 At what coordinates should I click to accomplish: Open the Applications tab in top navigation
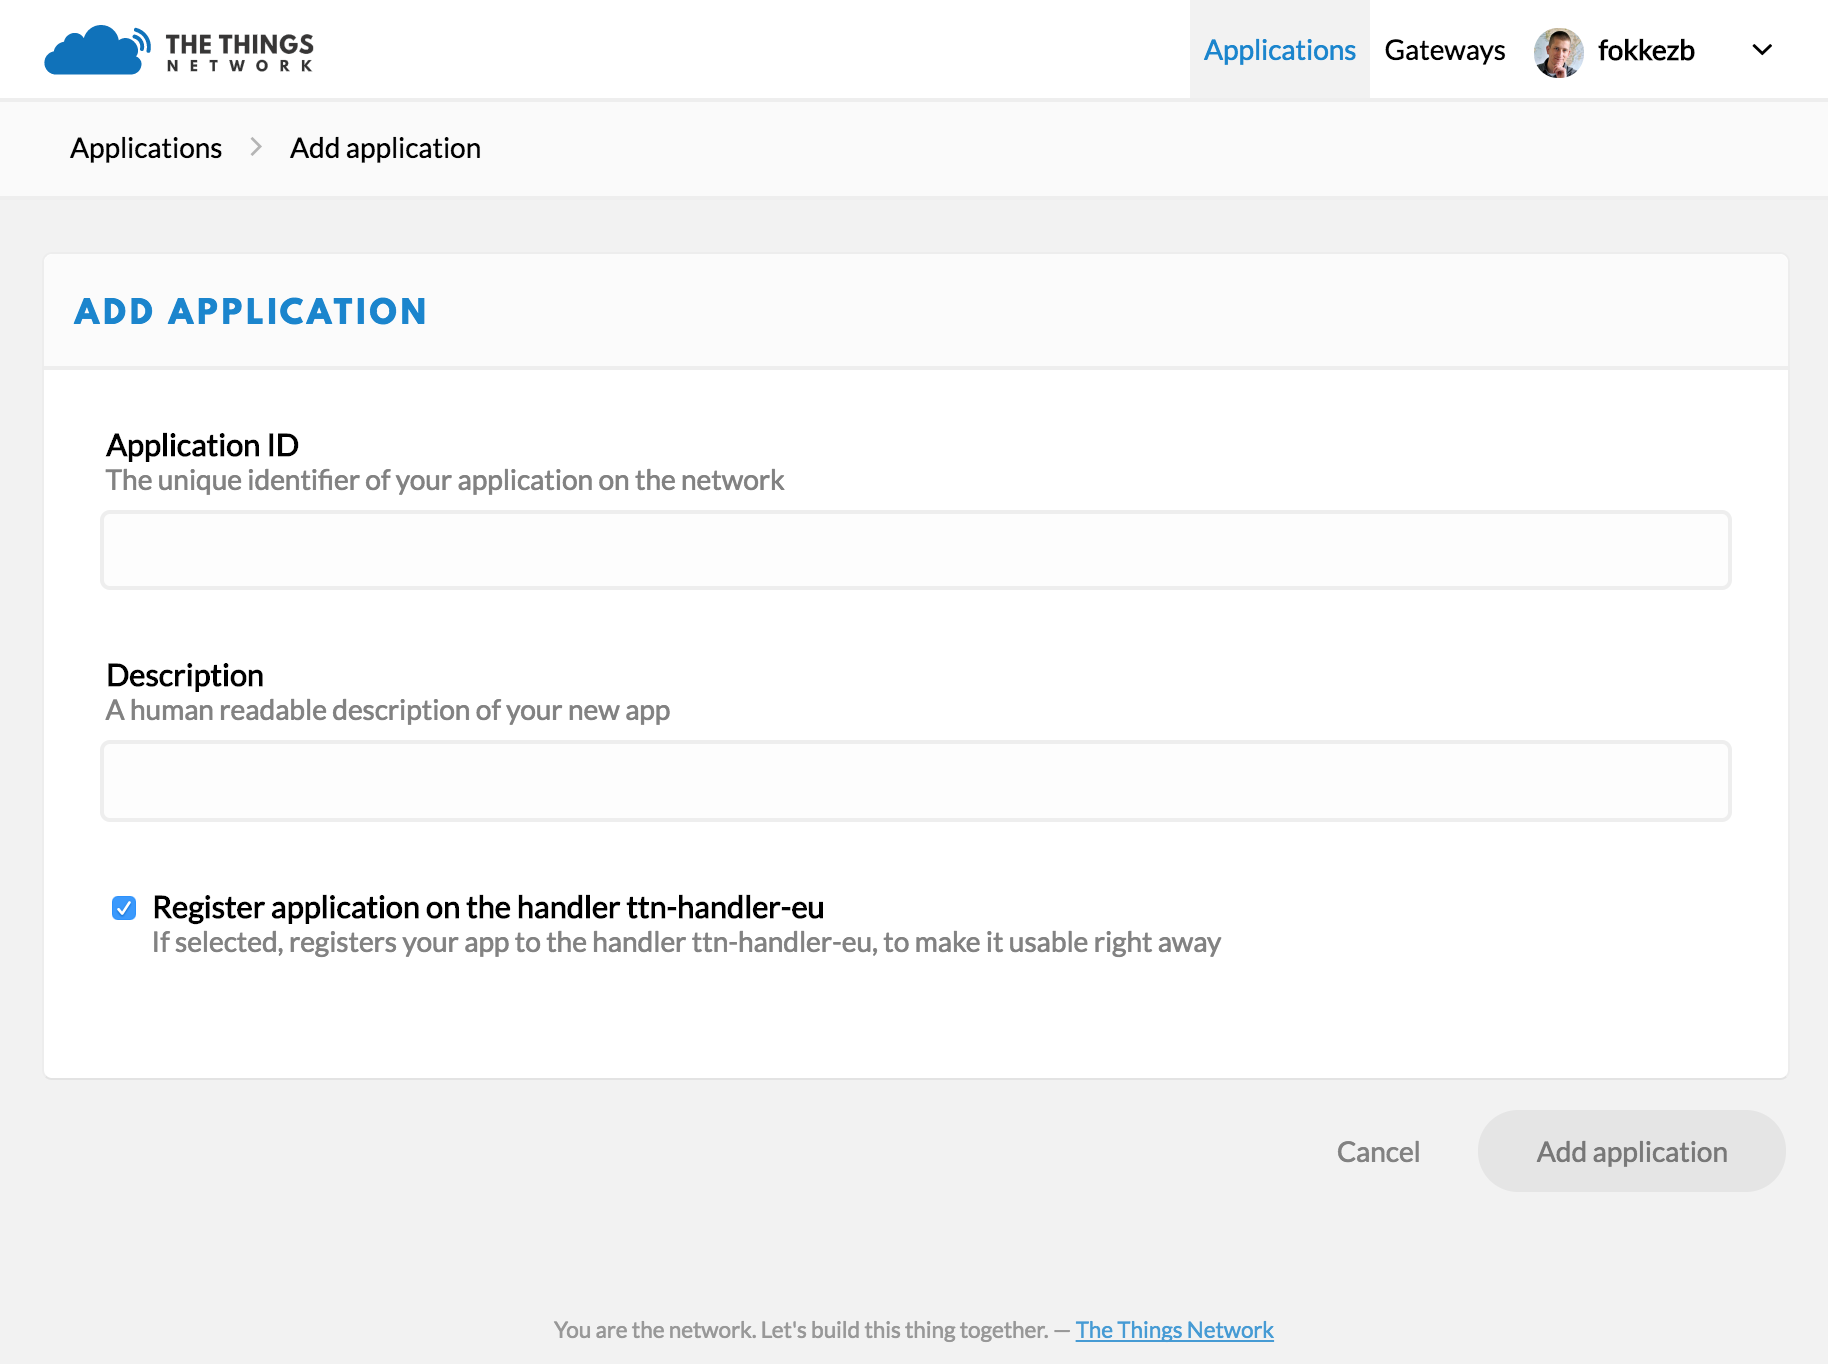point(1279,50)
